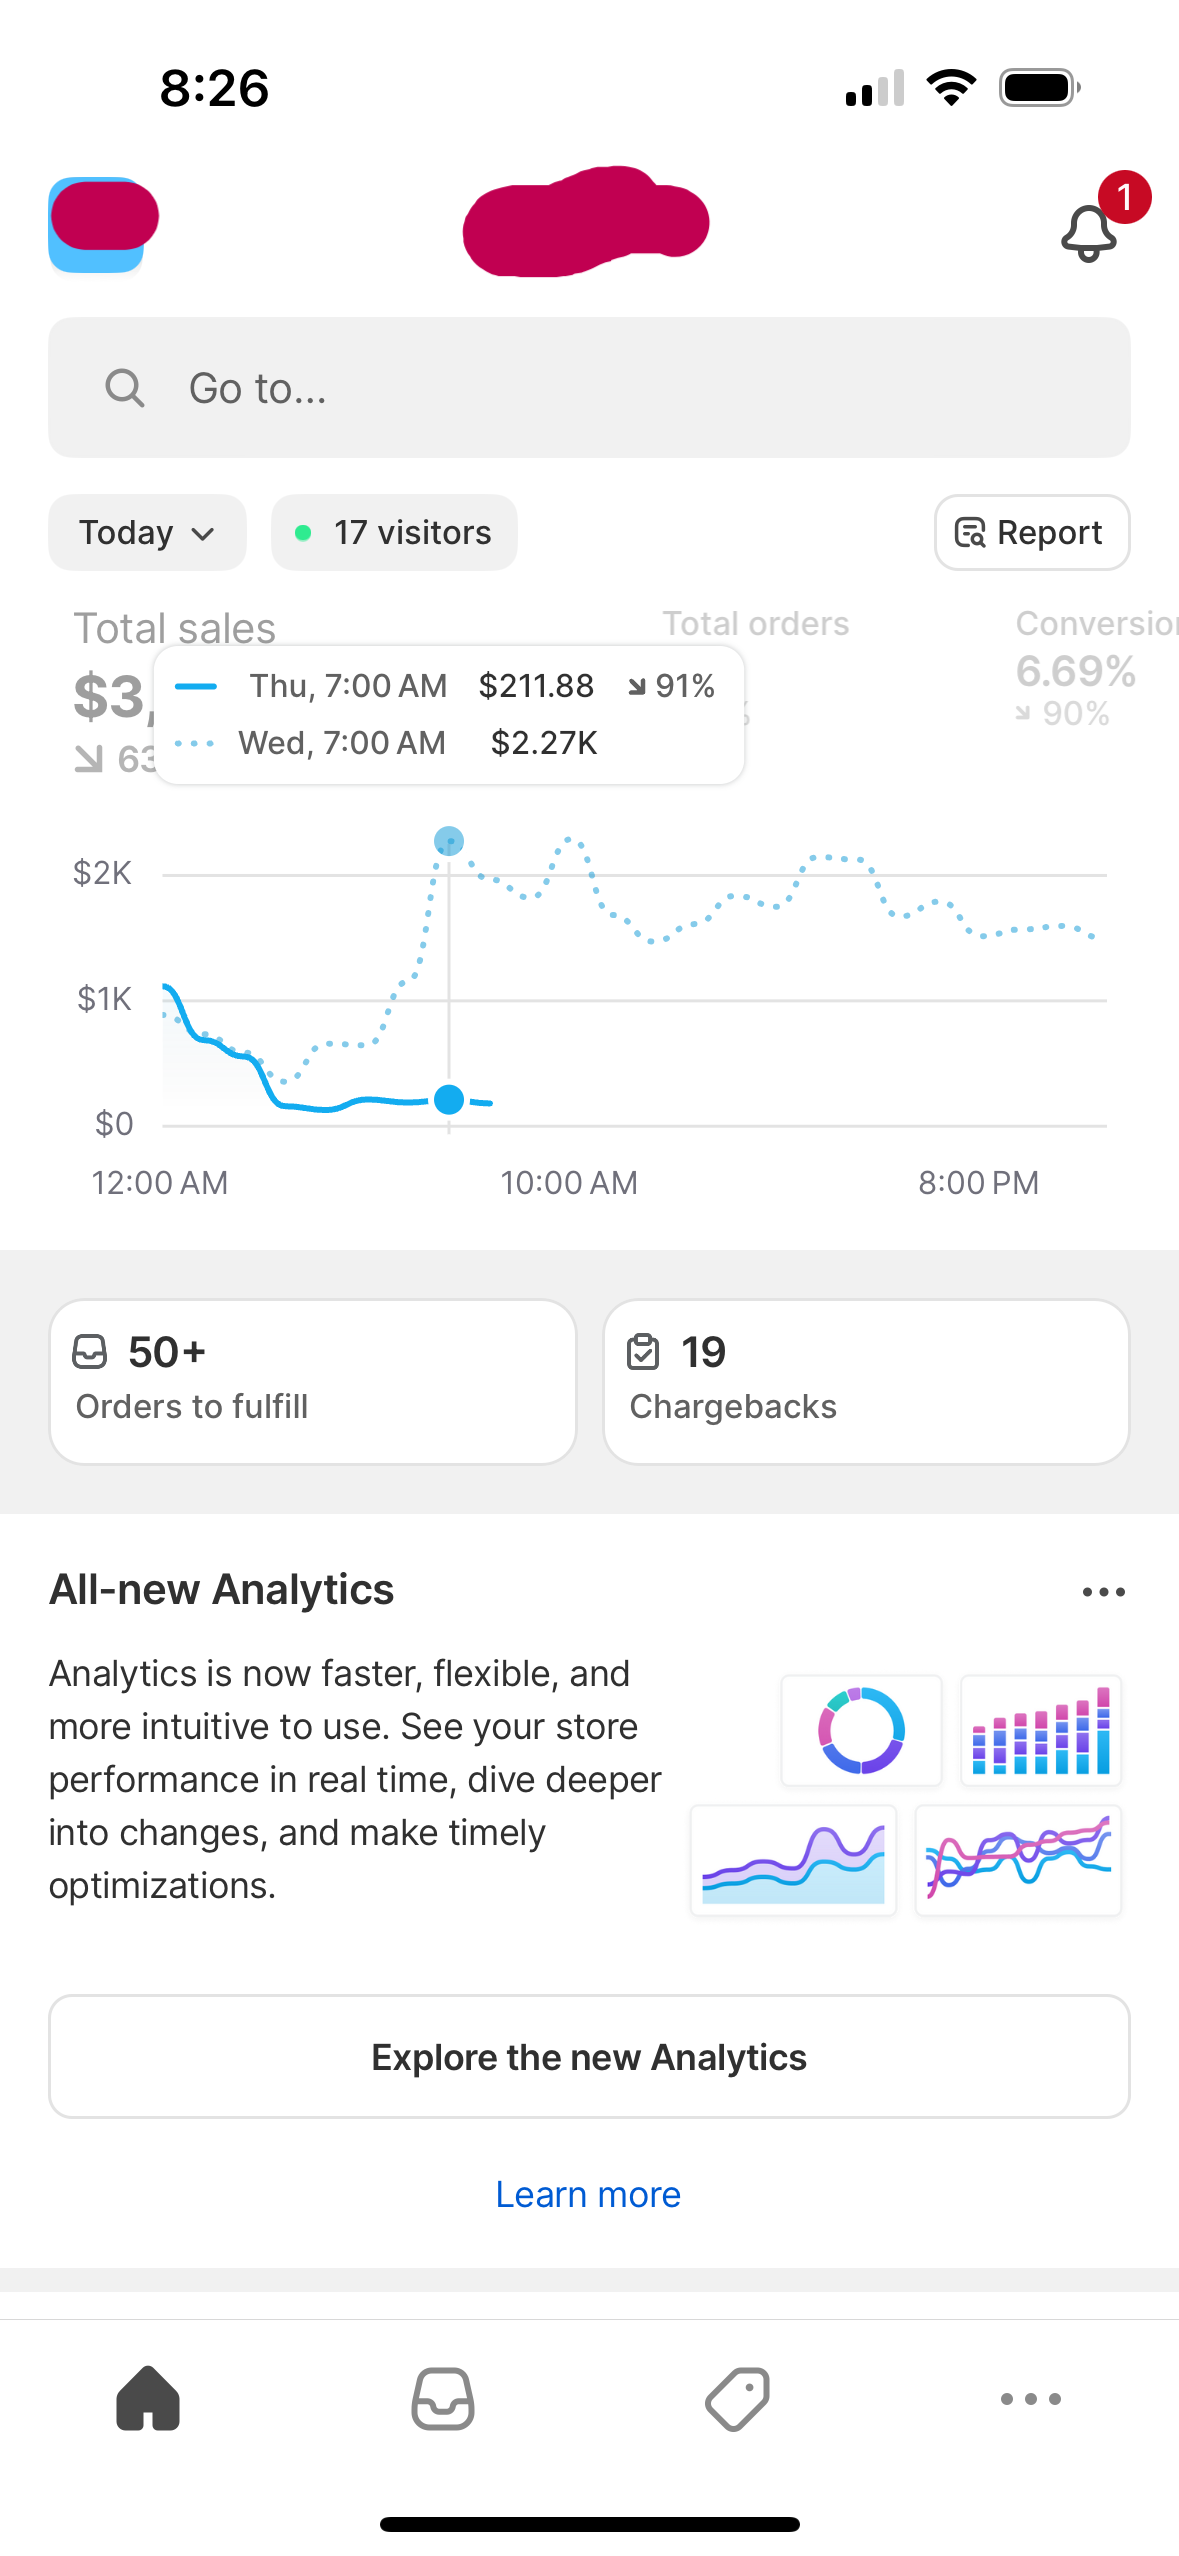Tap the analytics donut chart thumbnail

click(861, 1730)
